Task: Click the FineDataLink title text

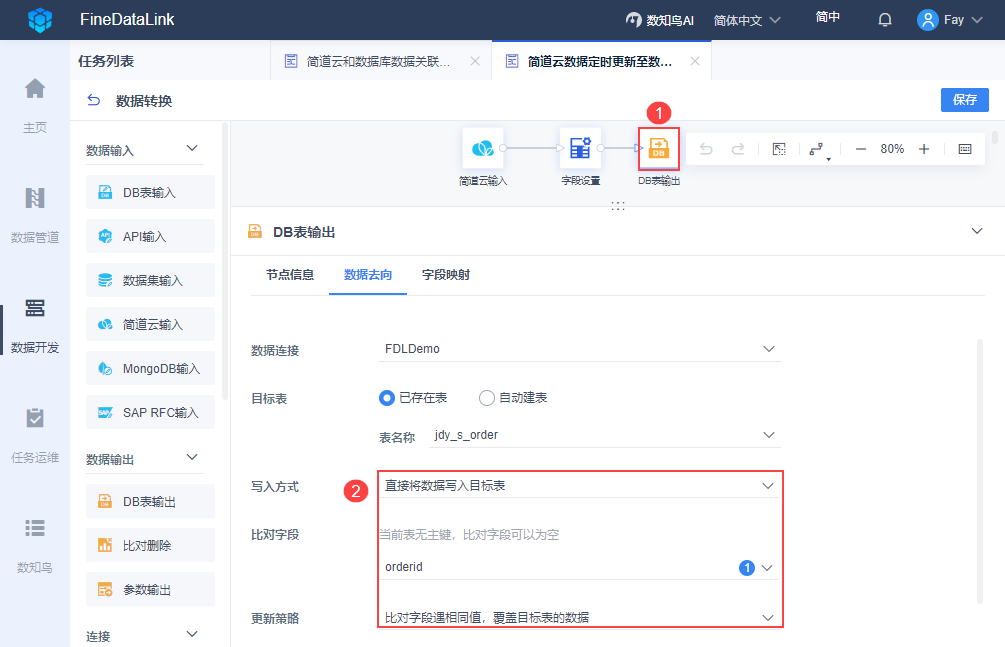Action: pyautogui.click(x=127, y=20)
